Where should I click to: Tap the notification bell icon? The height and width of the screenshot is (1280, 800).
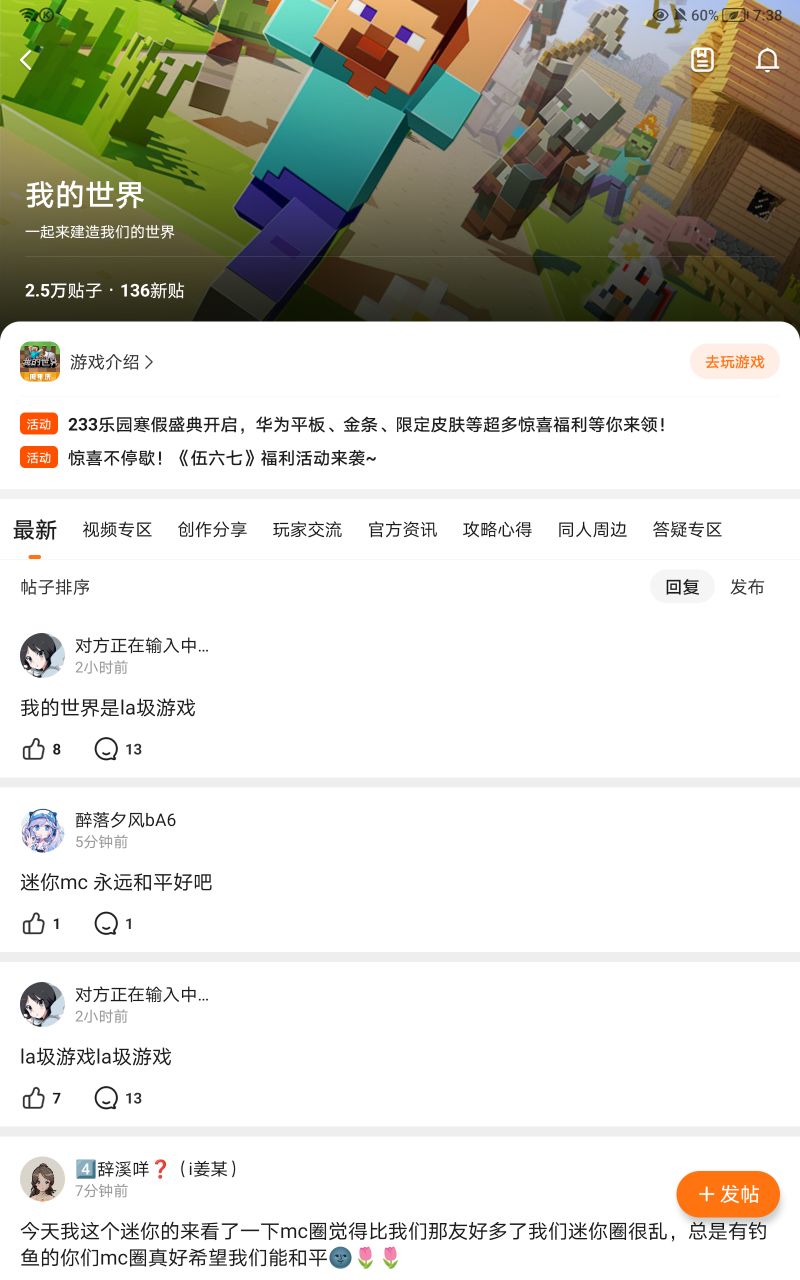767,60
